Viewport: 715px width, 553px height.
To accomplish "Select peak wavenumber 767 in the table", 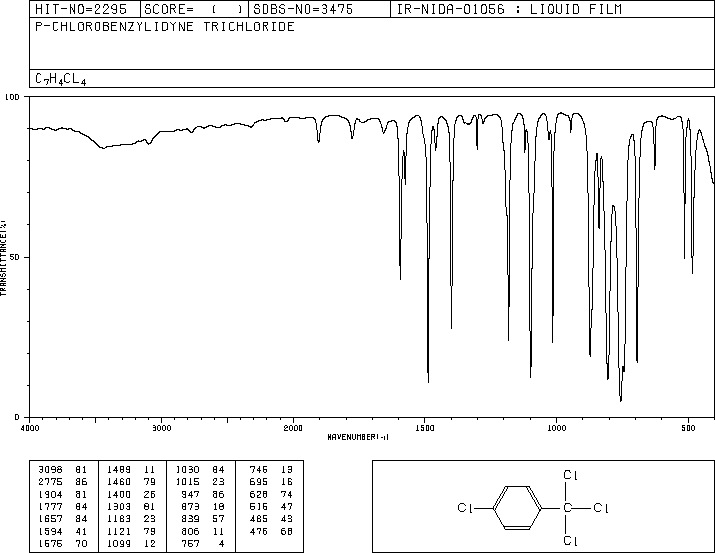I will click(x=191, y=543).
